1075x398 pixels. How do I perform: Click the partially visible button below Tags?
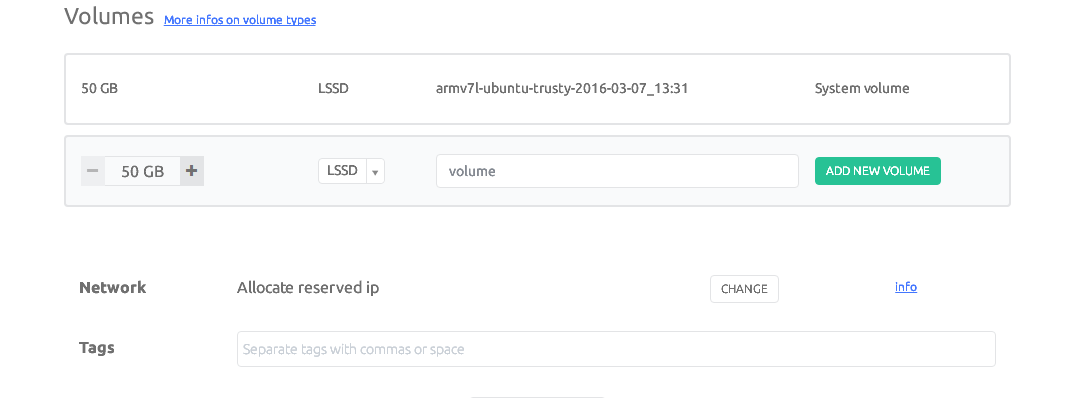(538, 397)
